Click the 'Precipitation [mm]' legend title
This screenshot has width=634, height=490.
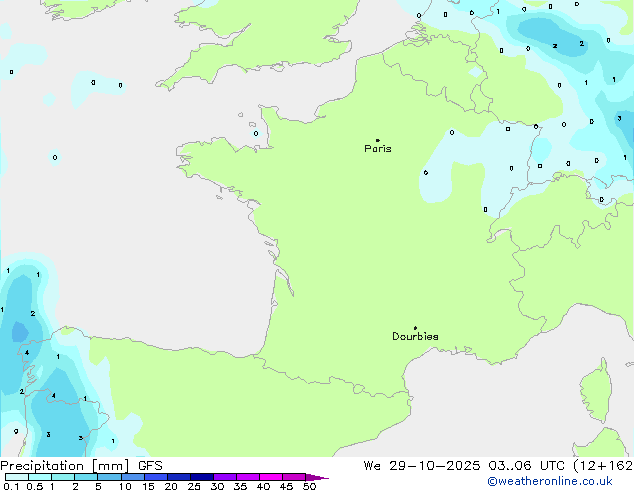pyautogui.click(x=65, y=466)
